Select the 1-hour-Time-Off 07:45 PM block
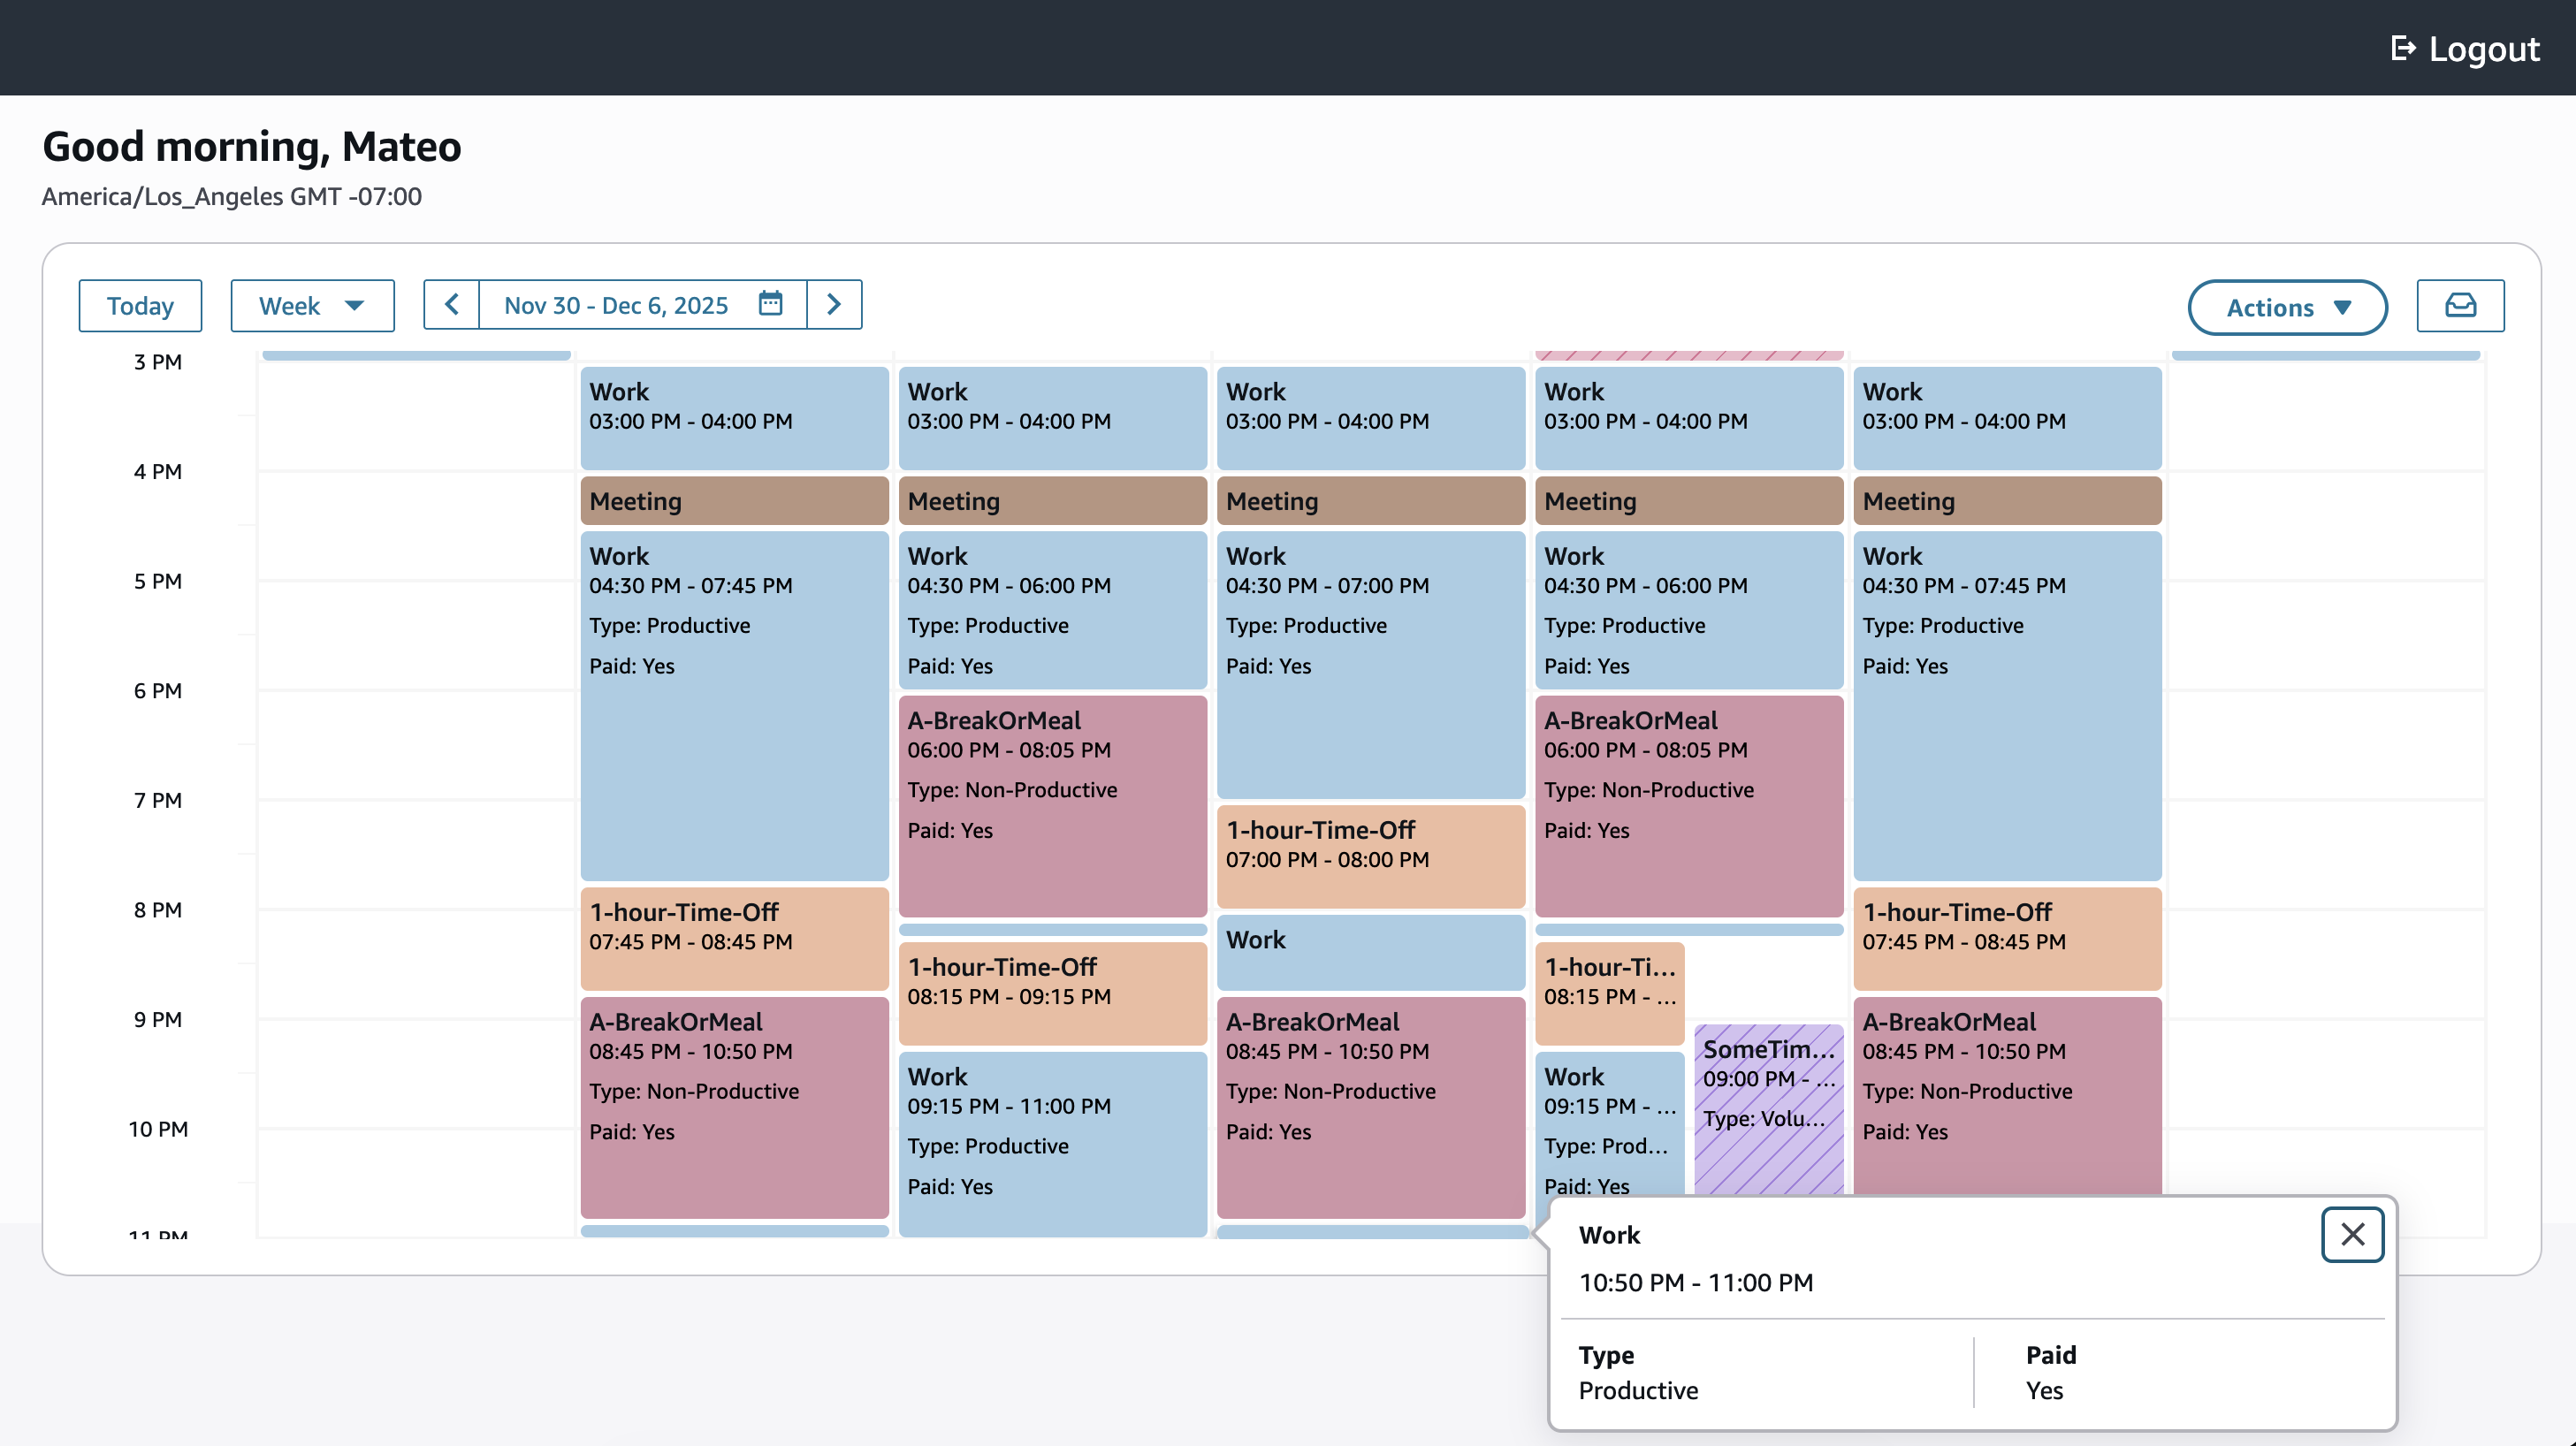The height and width of the screenshot is (1446, 2576). (x=733, y=938)
